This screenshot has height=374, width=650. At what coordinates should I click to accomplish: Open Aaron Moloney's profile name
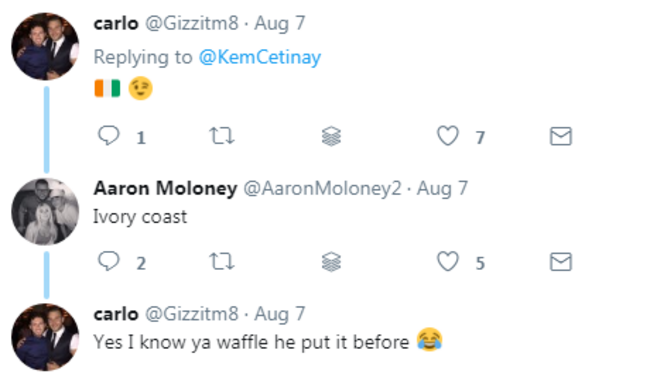(x=165, y=188)
